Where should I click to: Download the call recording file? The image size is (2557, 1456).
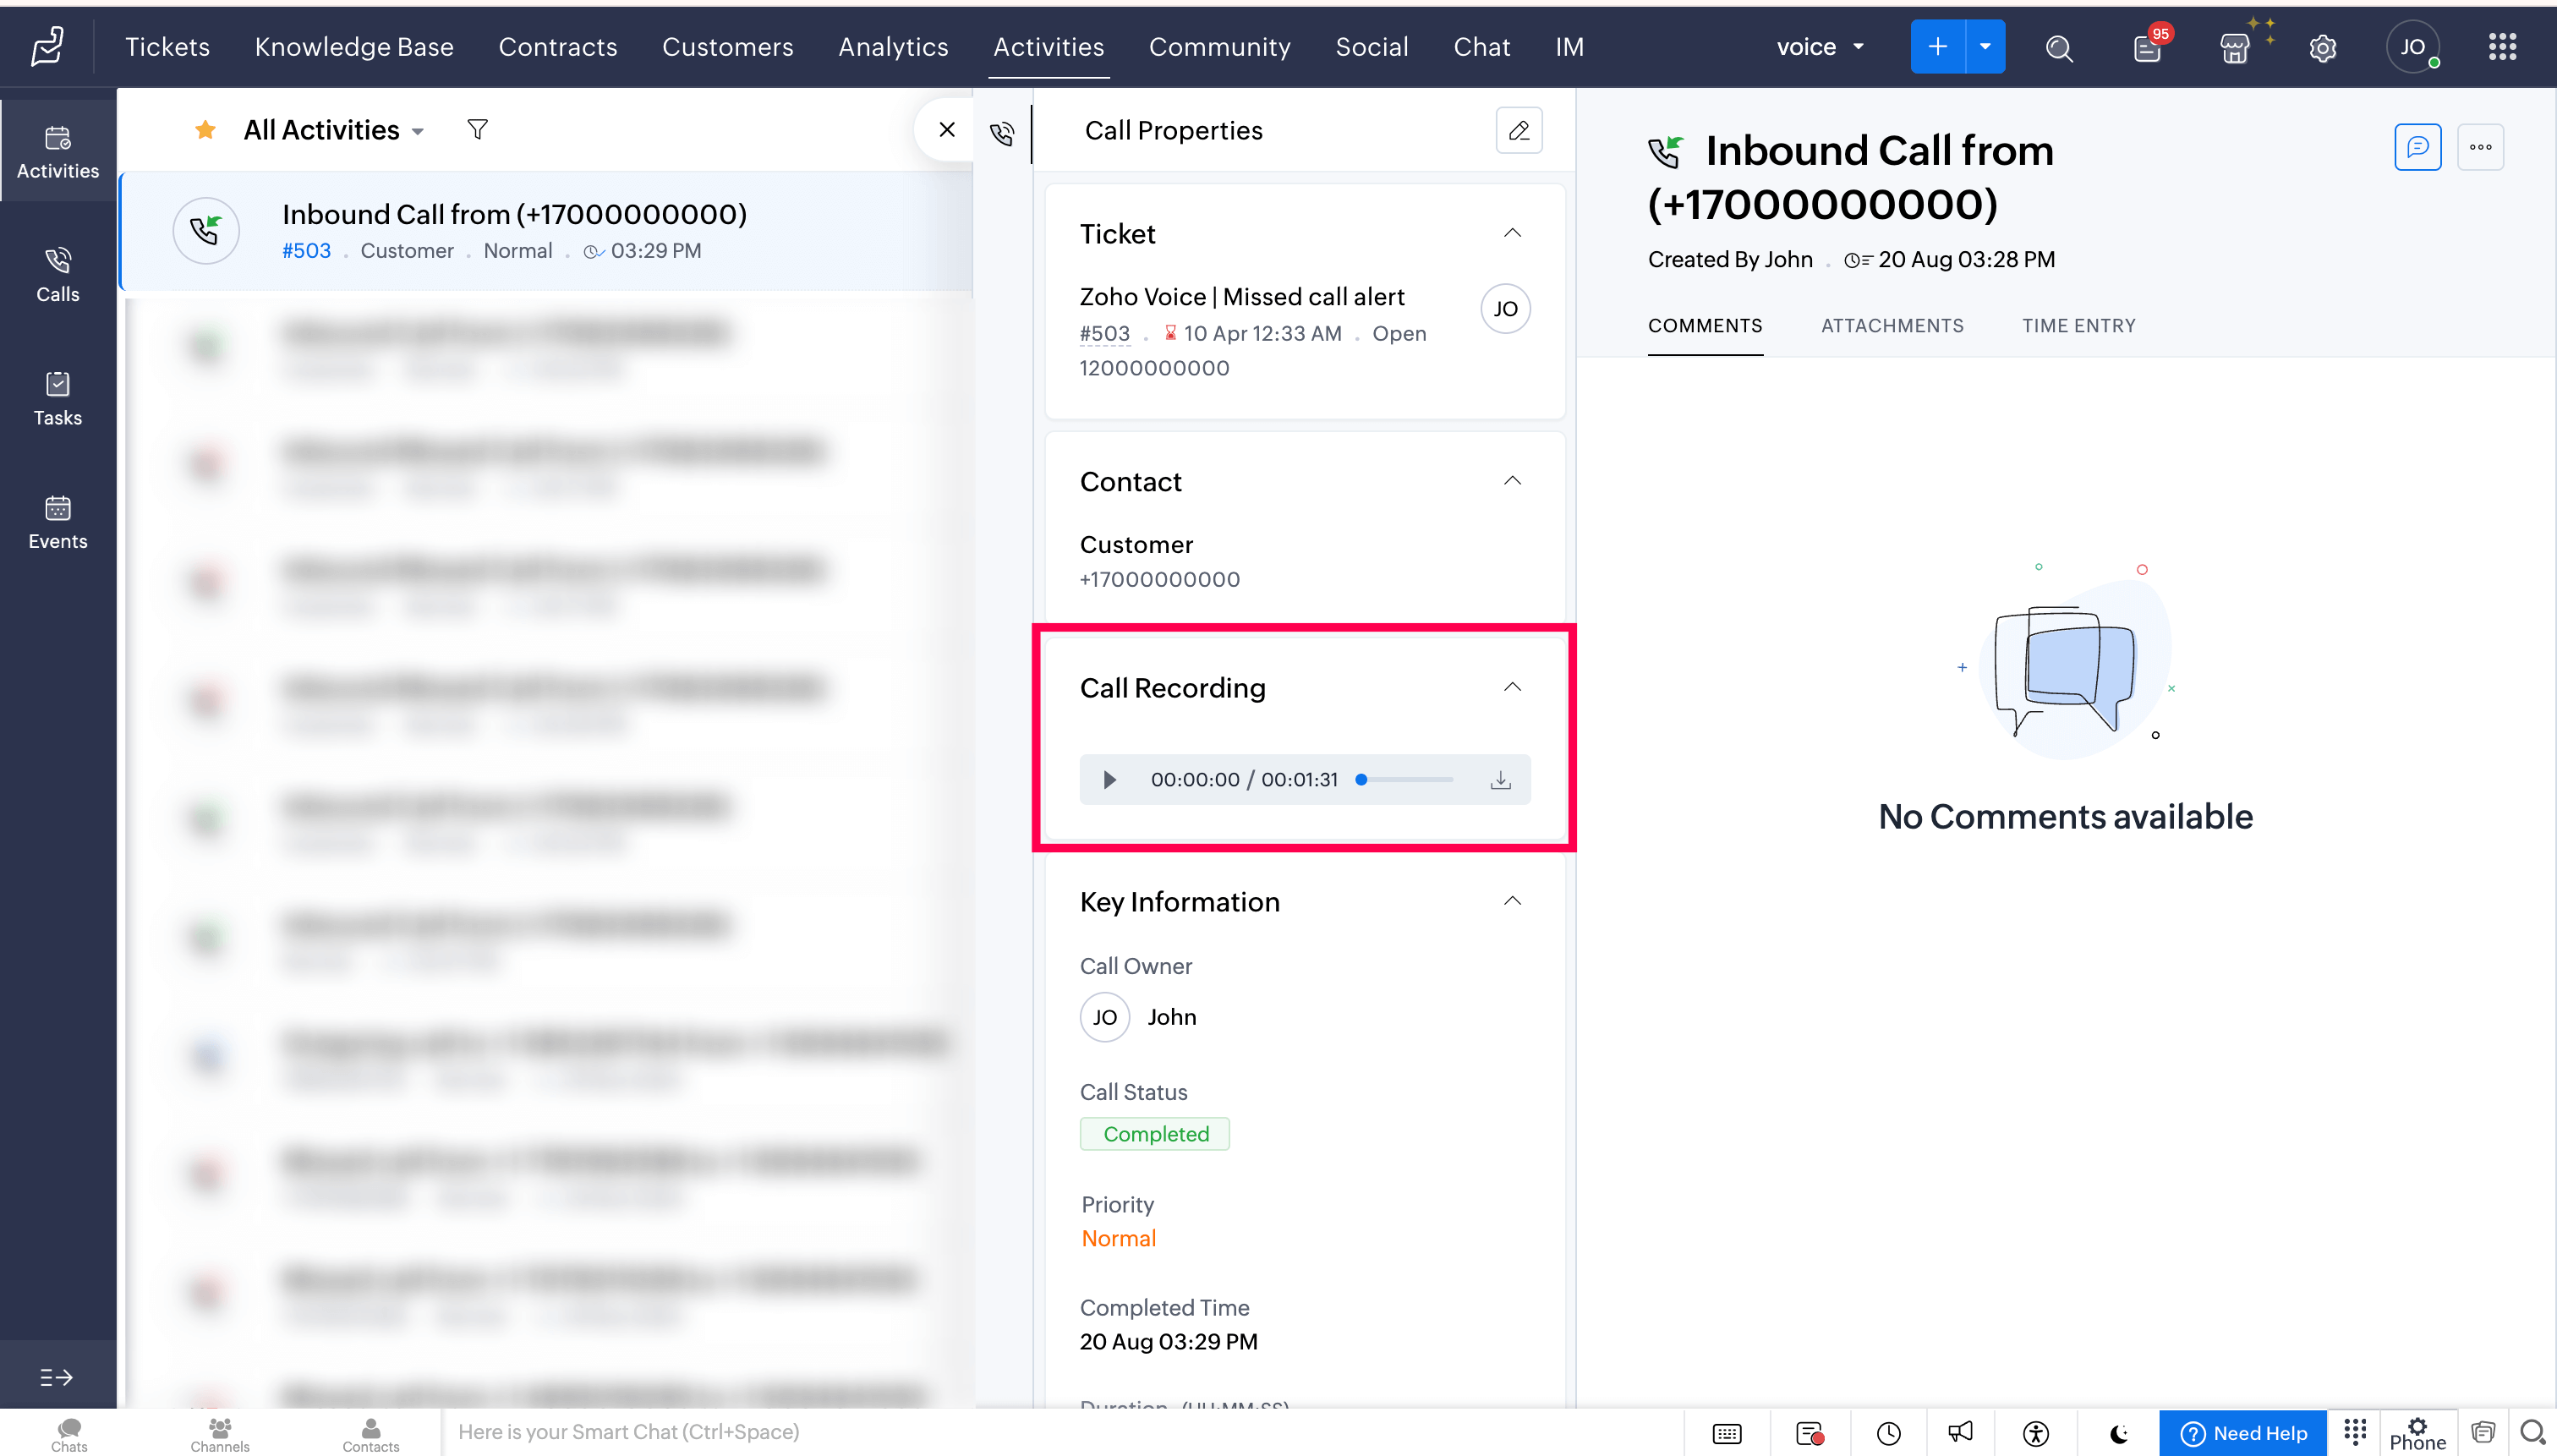tap(1500, 779)
